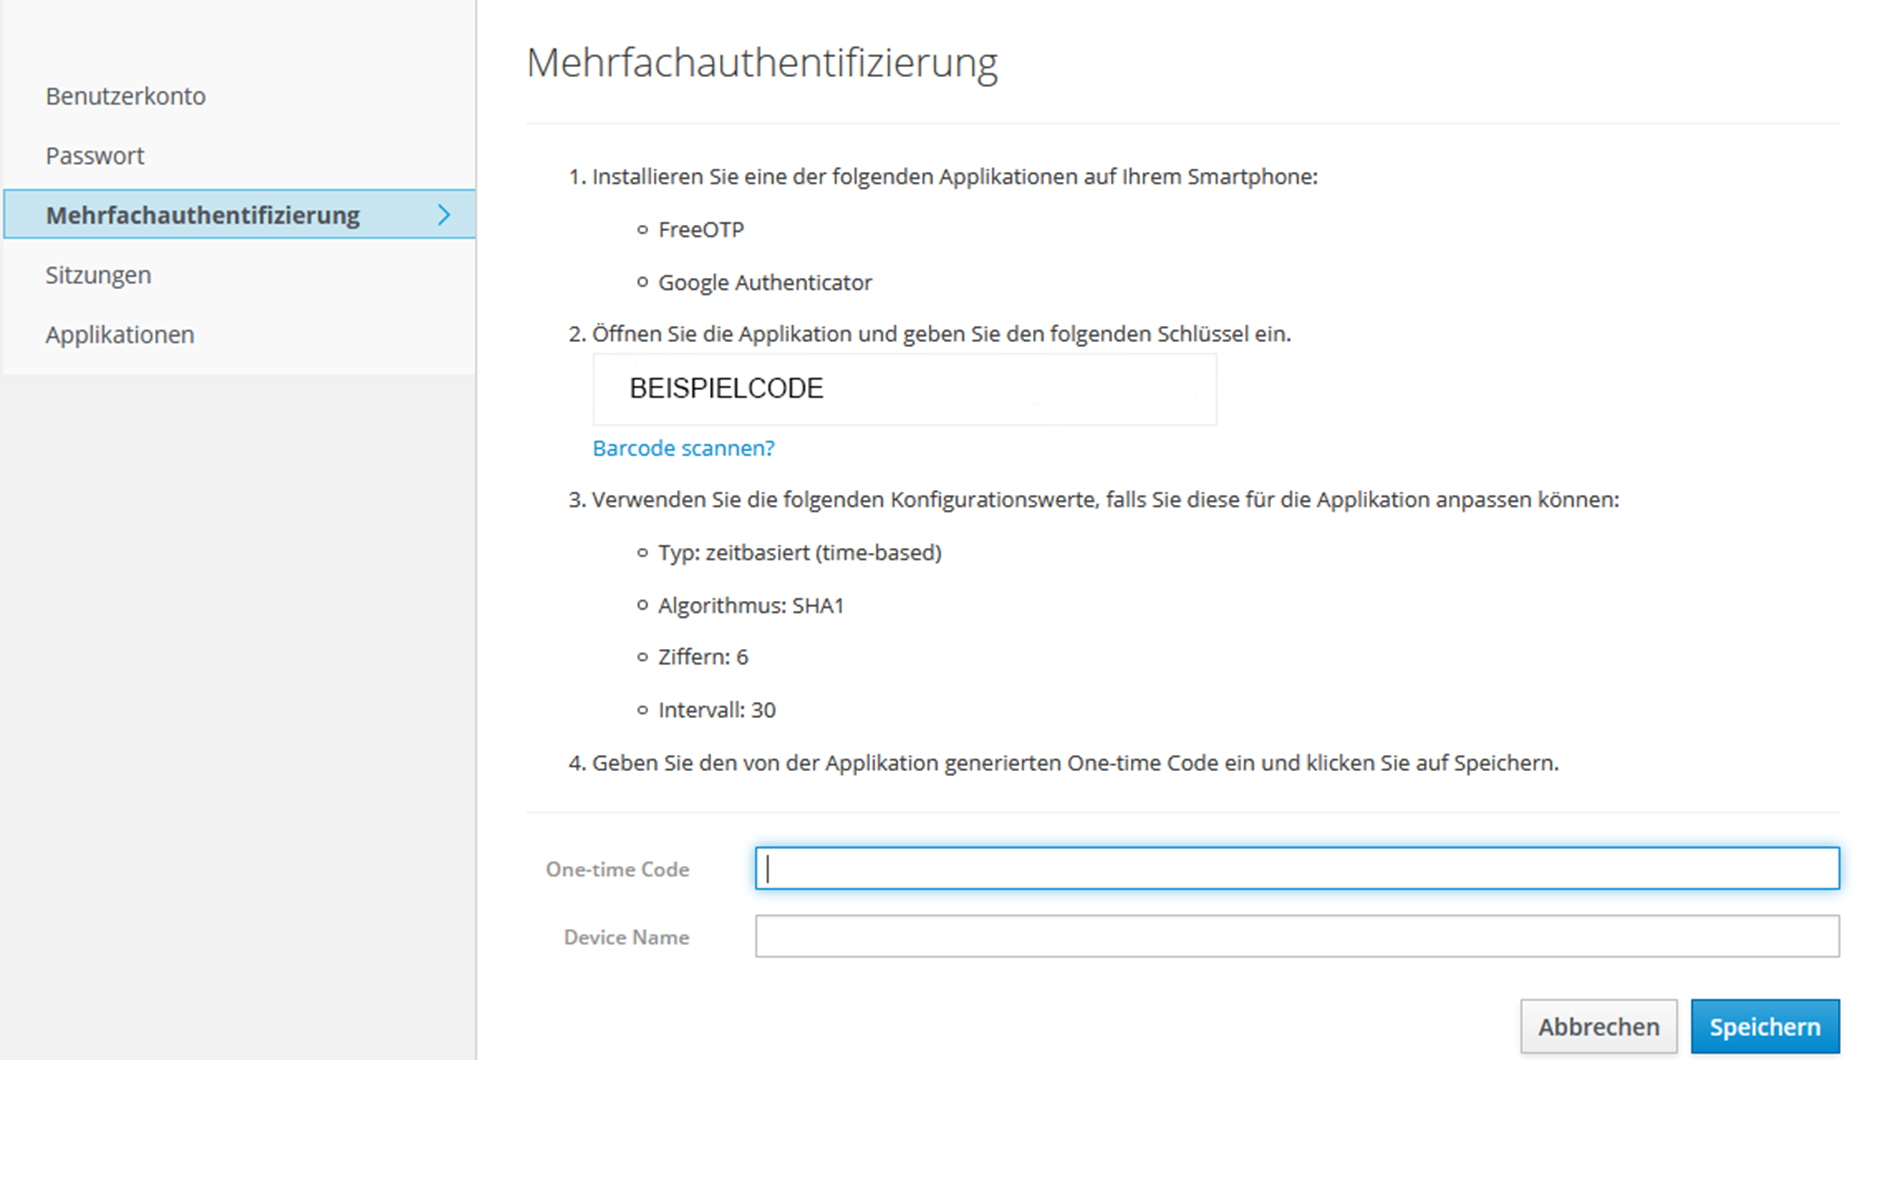Click the bullet beside Algorithmus SHA1
Viewport: 1890px width, 1204px height.
(x=641, y=605)
